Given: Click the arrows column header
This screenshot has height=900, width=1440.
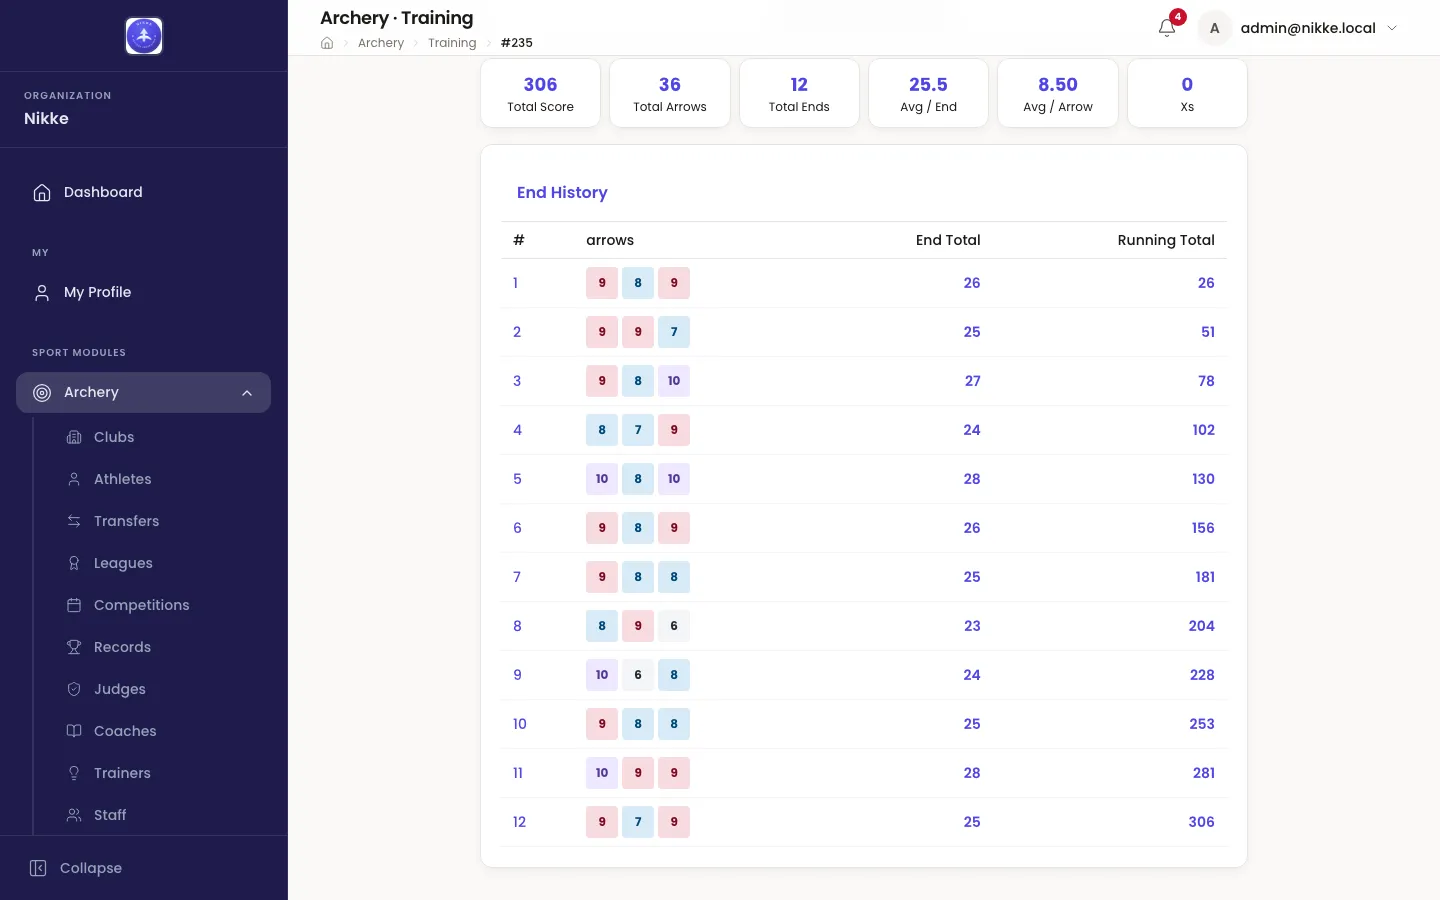Looking at the screenshot, I should (x=610, y=240).
